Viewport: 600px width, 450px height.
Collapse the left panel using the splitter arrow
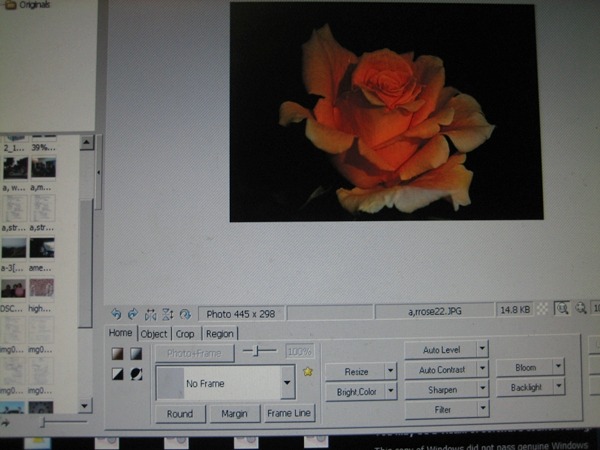tap(99, 173)
